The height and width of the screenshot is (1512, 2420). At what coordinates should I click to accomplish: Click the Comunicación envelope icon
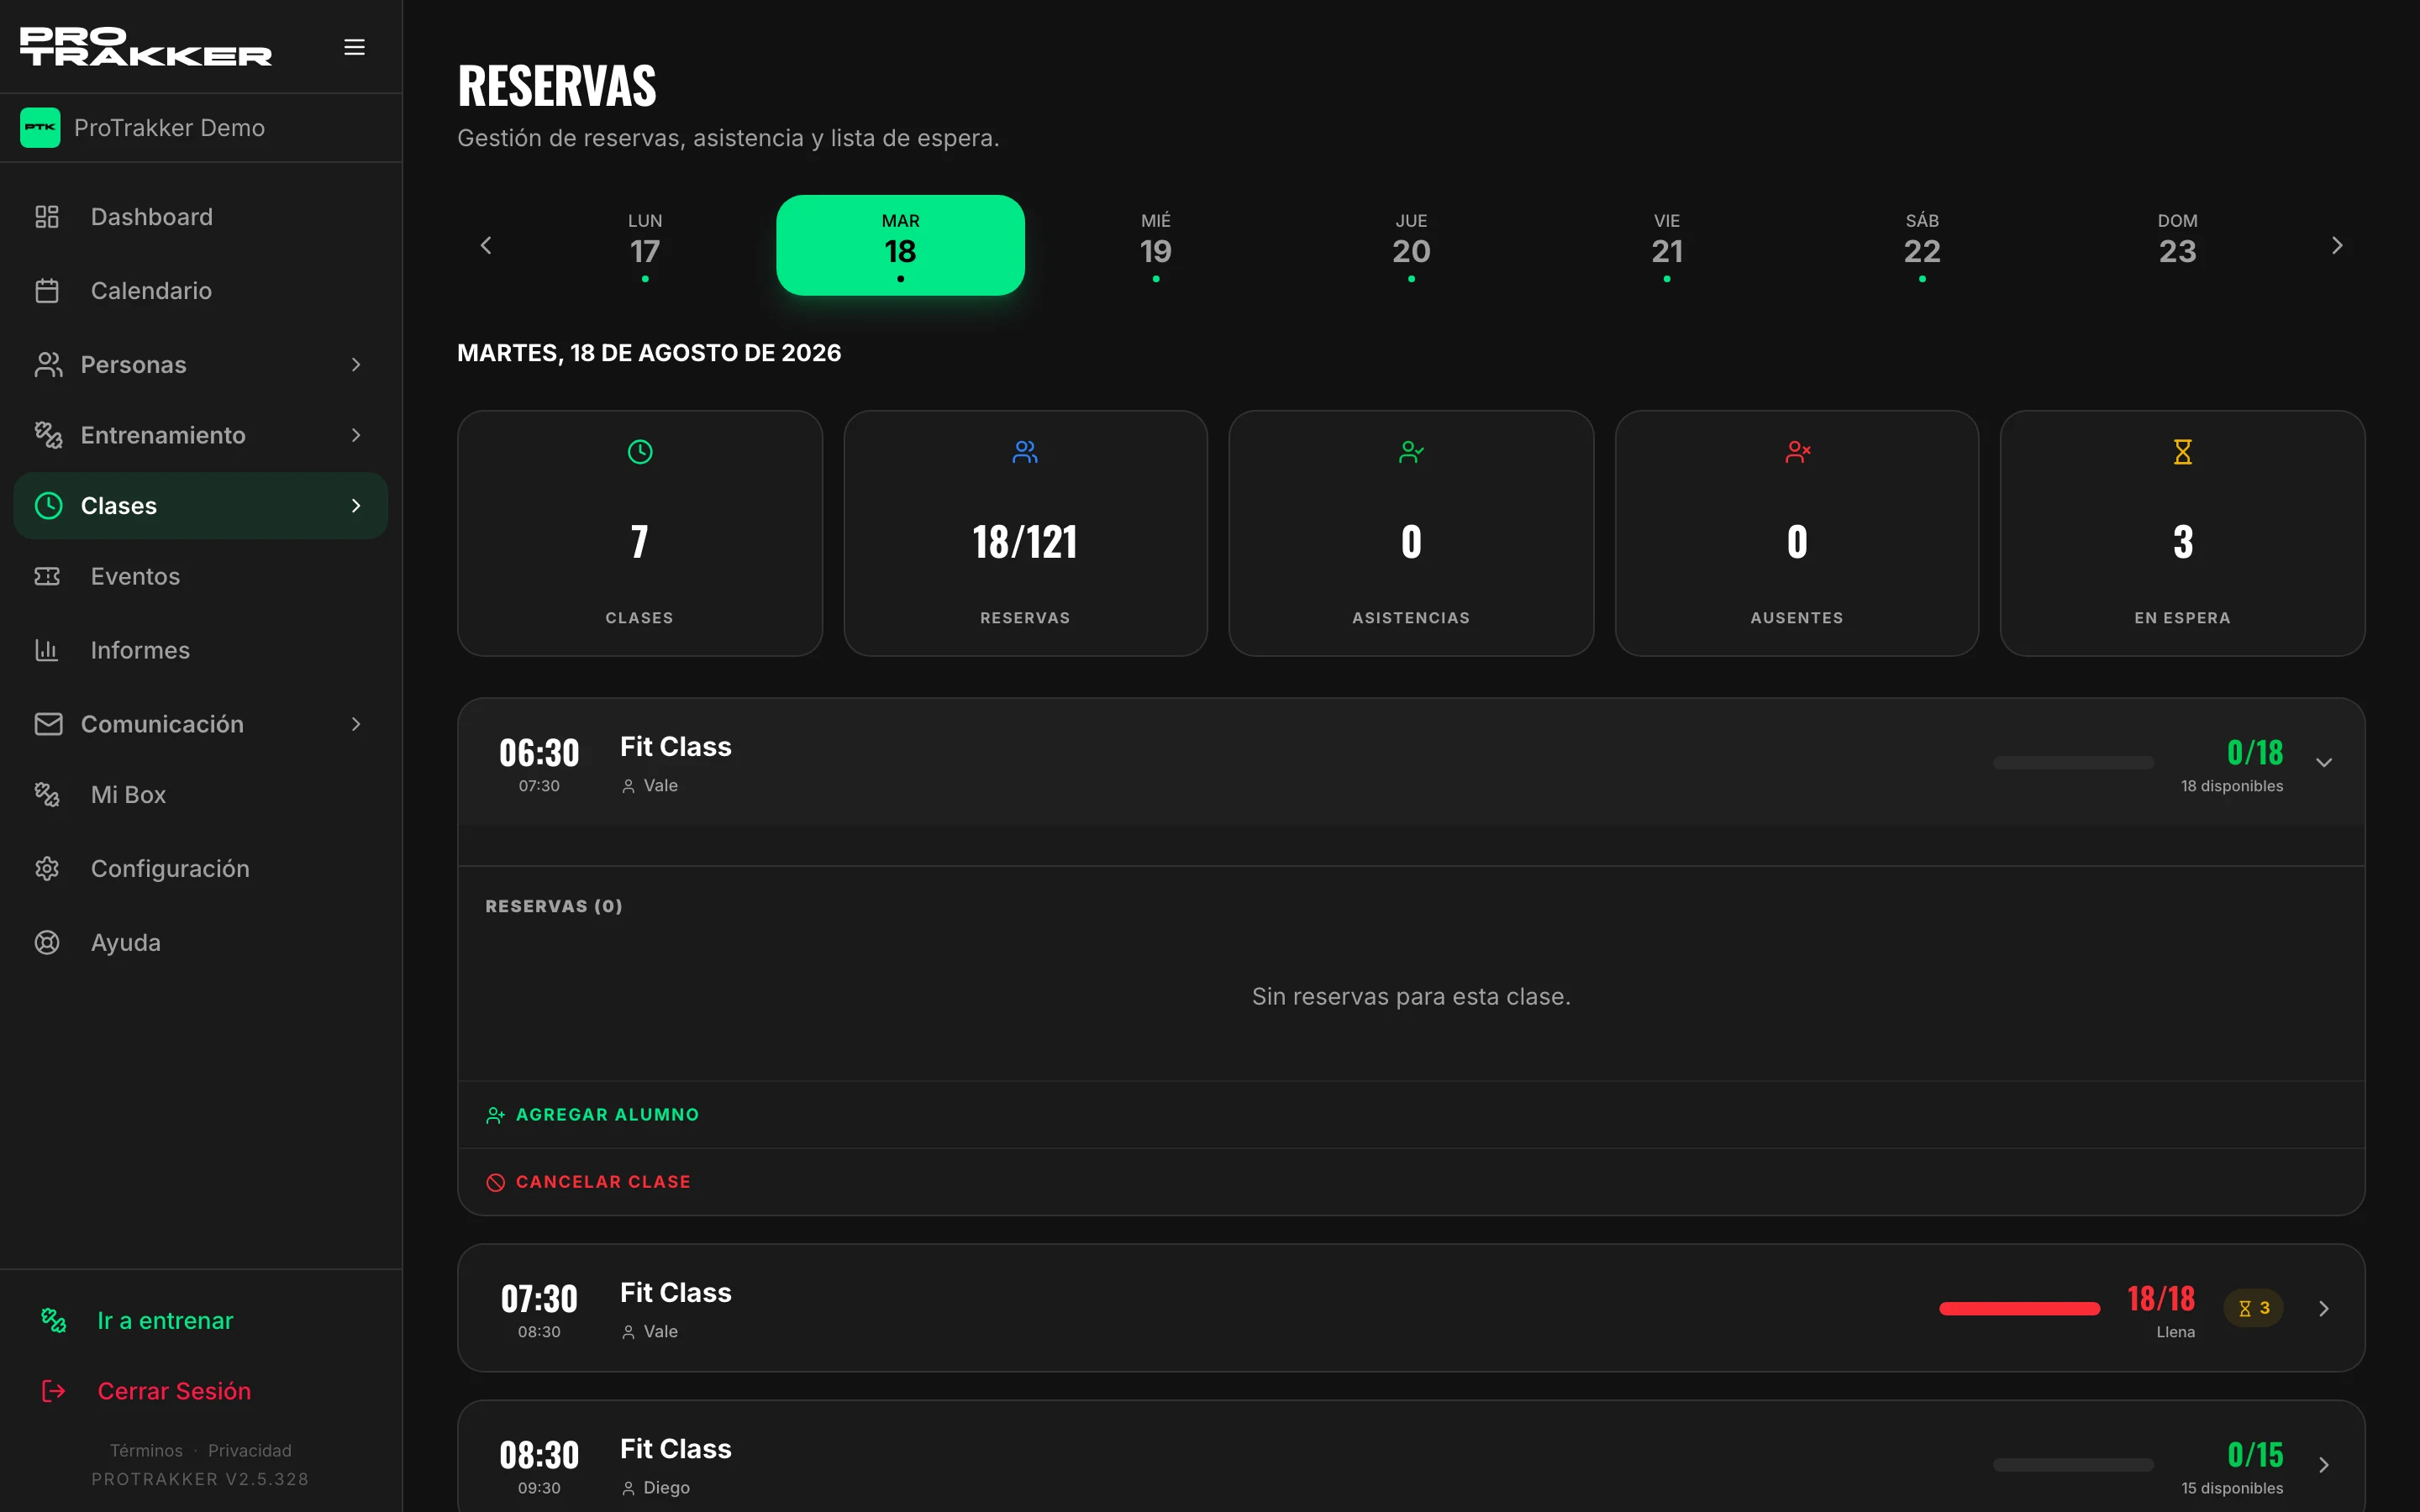48,724
